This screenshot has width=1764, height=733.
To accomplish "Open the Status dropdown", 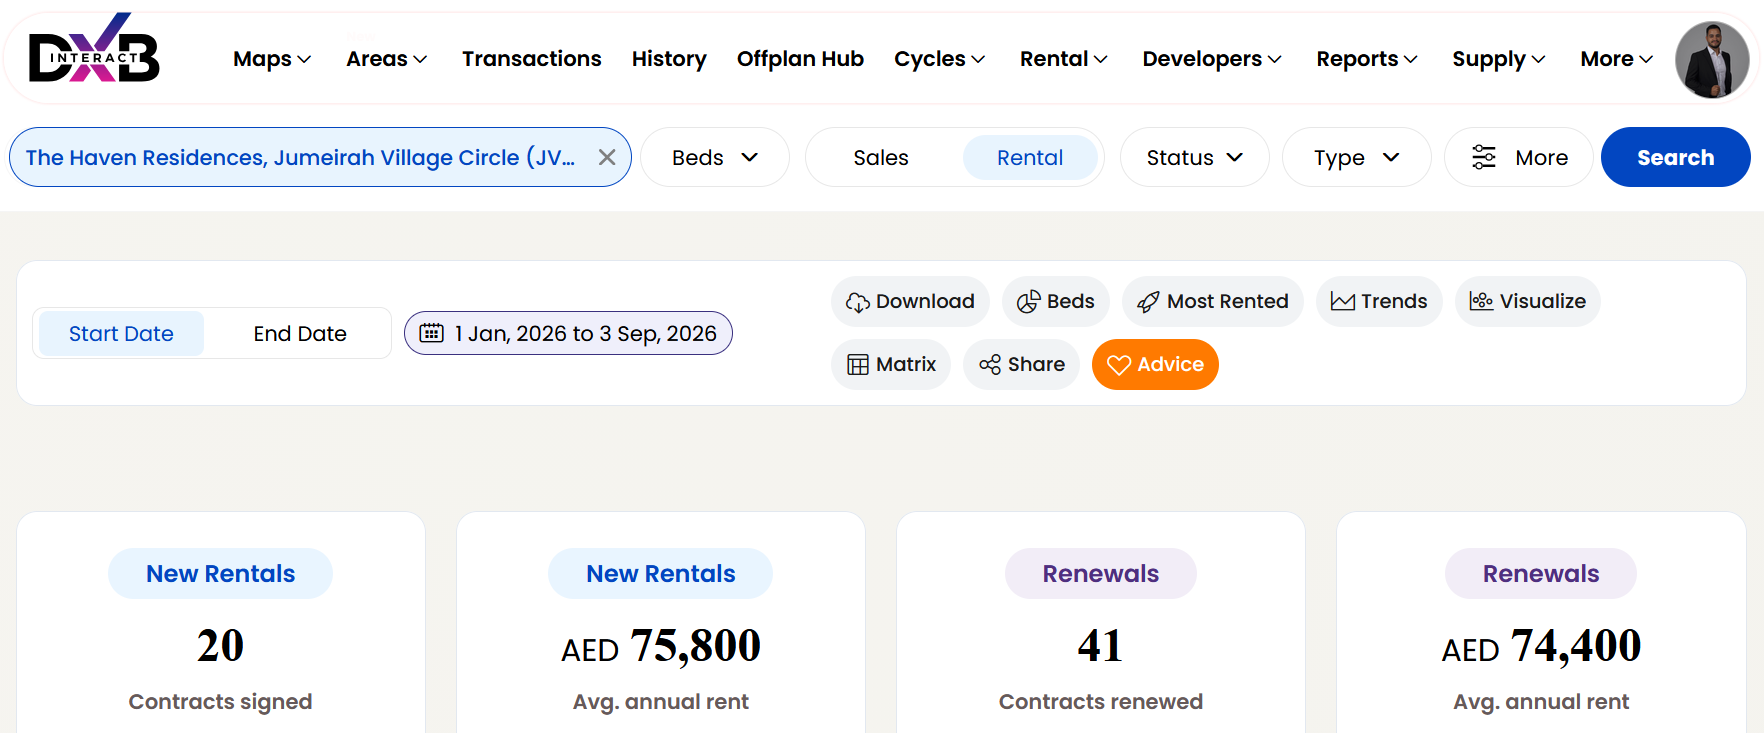I will tap(1194, 158).
